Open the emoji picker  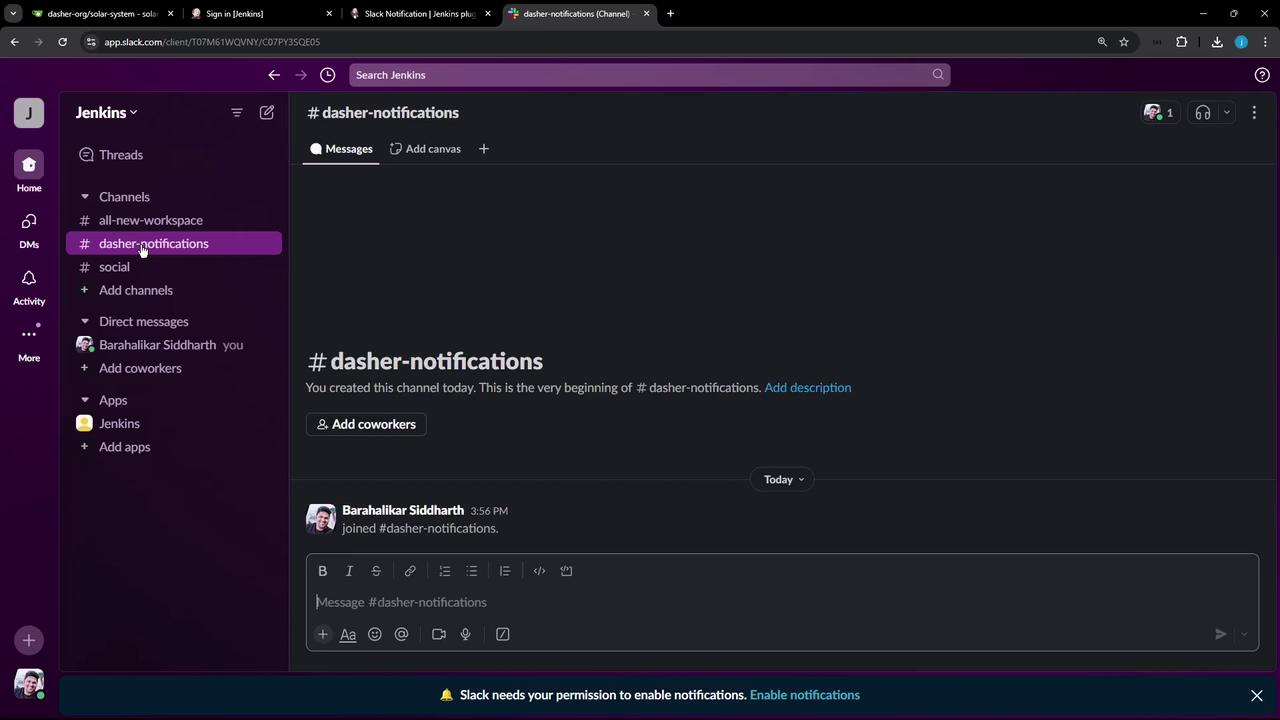[x=375, y=634]
